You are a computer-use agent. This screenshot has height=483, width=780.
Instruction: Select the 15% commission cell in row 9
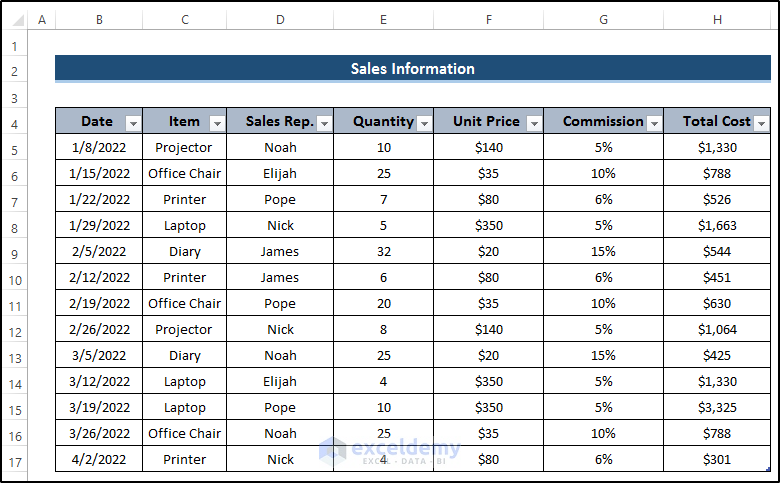(x=603, y=251)
